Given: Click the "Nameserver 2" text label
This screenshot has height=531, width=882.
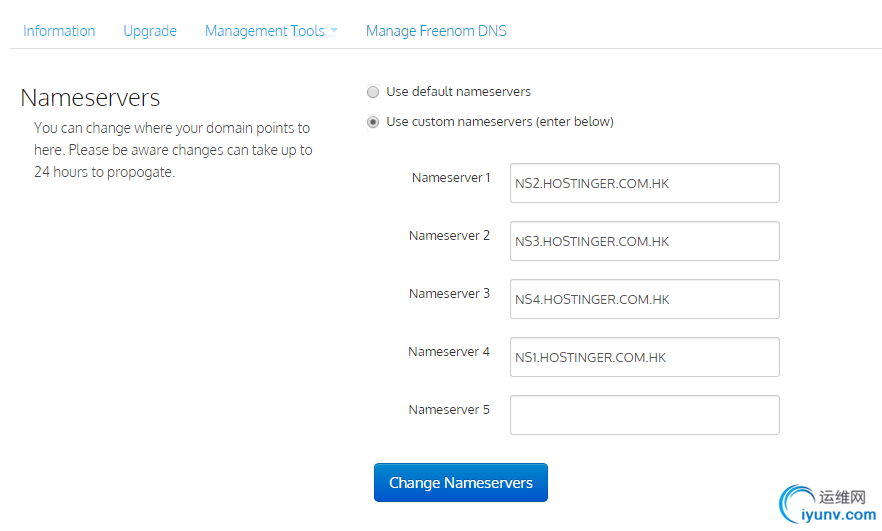Looking at the screenshot, I should pyautogui.click(x=449, y=236).
